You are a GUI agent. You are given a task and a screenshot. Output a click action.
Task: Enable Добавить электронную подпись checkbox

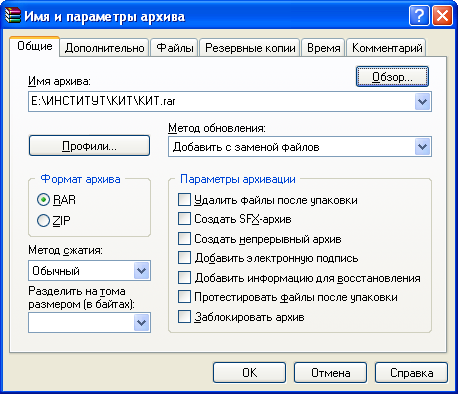coord(184,258)
